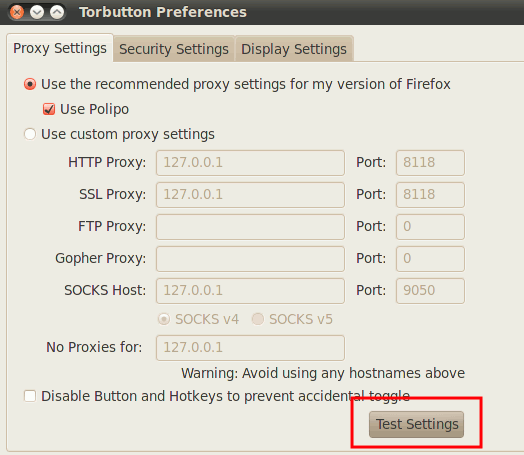Focus the HTTP Proxy address field
This screenshot has height=455, width=524.
(x=250, y=163)
